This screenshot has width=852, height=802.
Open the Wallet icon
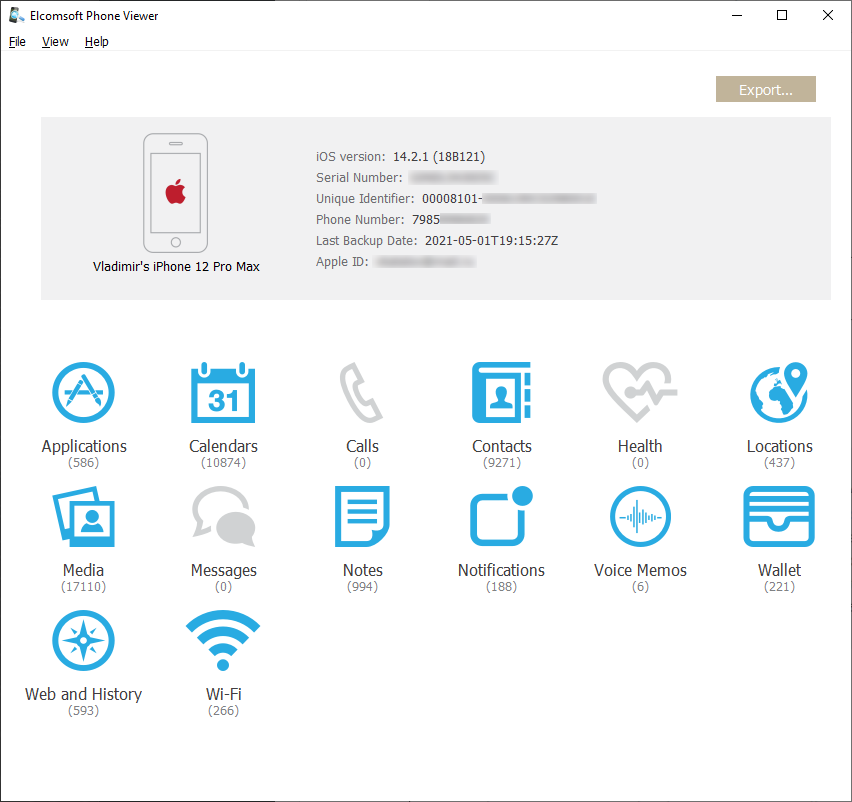pyautogui.click(x=779, y=517)
